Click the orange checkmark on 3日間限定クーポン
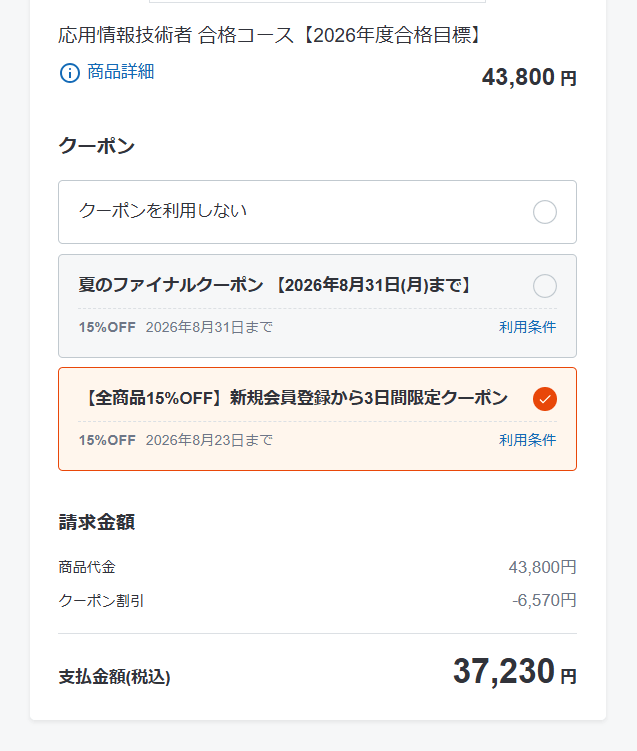Viewport: 637px width, 751px height. [x=545, y=398]
